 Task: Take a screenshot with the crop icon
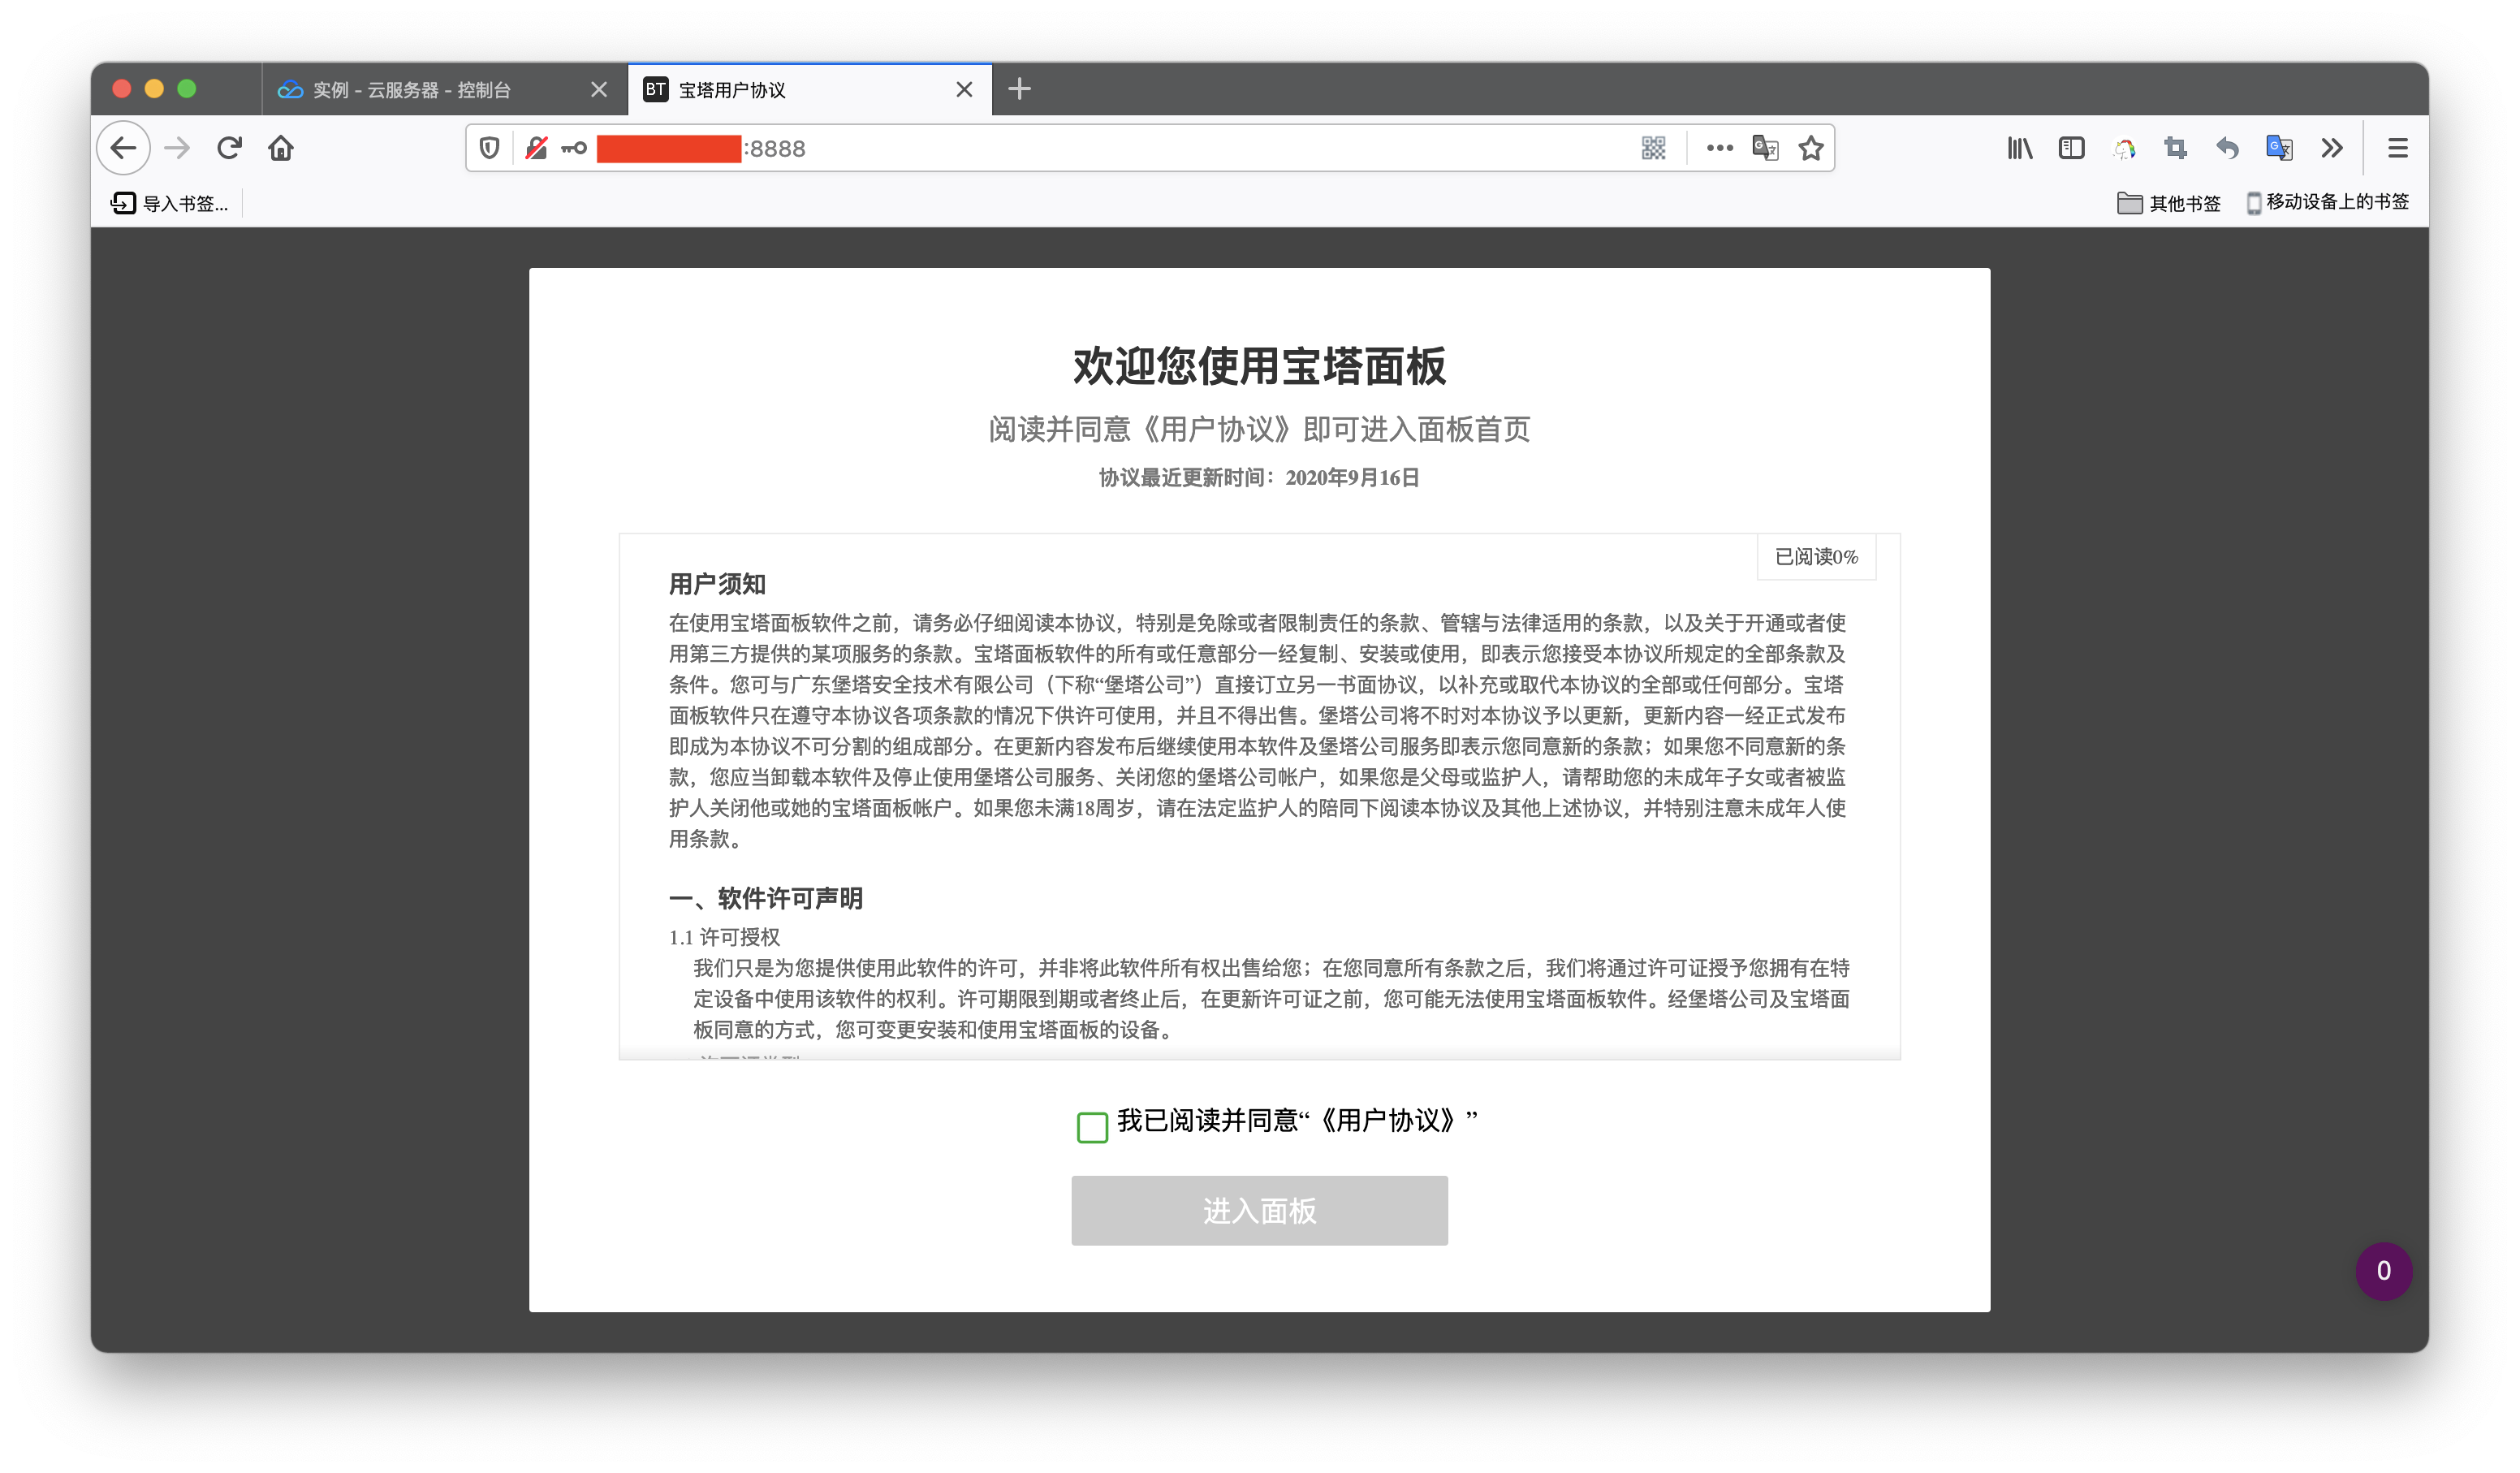click(x=2174, y=148)
